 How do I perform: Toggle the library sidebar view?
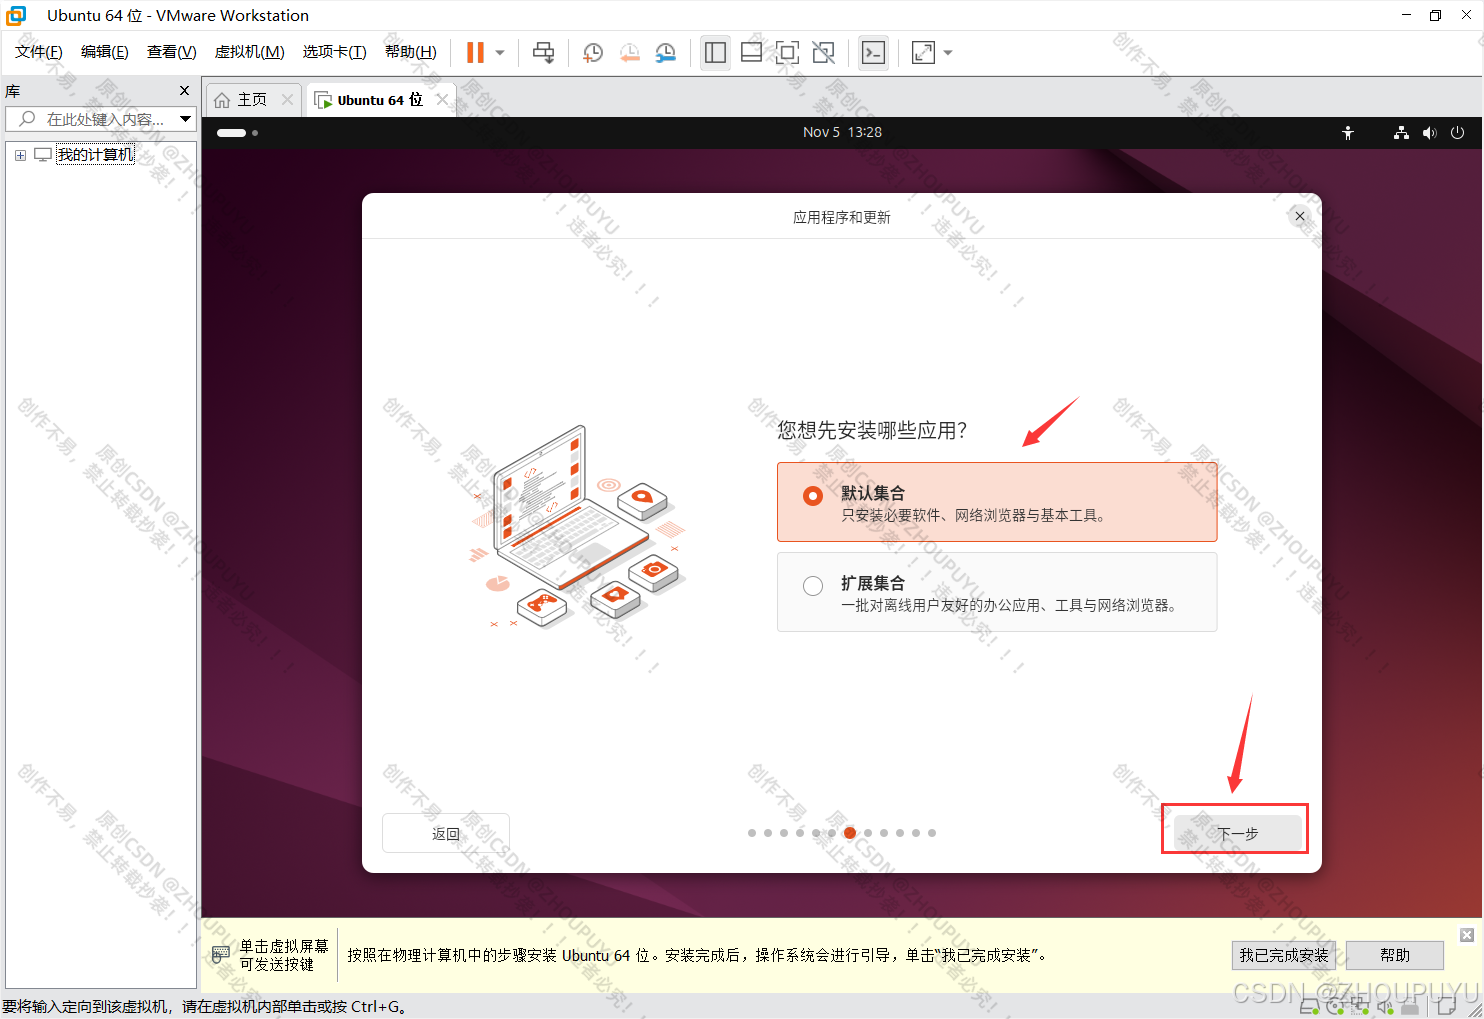715,53
